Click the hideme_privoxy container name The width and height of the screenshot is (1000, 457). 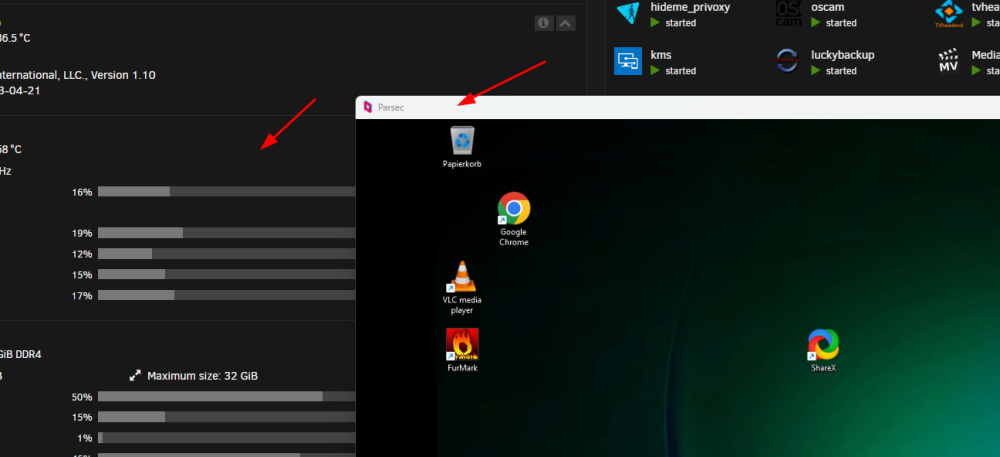(x=690, y=8)
